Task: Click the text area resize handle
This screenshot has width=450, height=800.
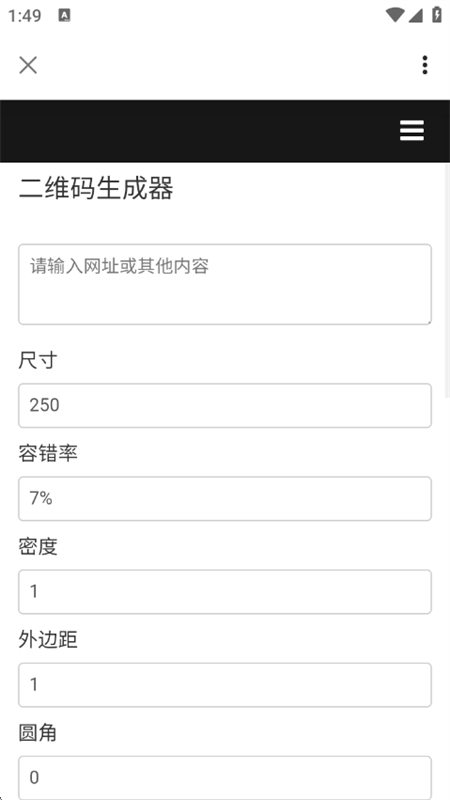Action: click(428, 321)
